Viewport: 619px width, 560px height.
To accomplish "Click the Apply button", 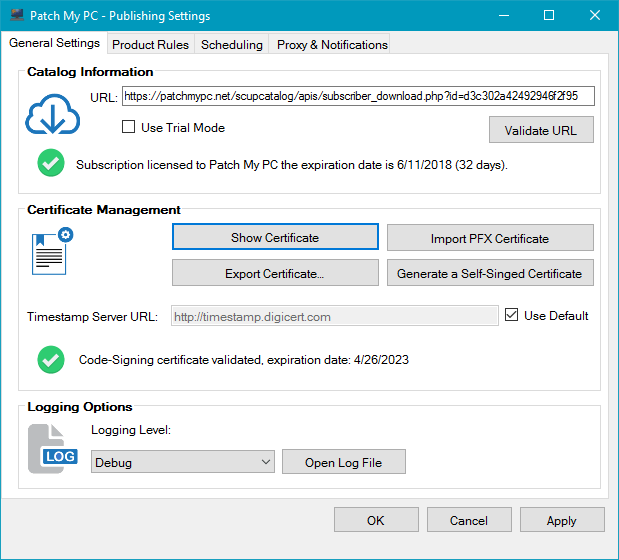I will coord(562,520).
